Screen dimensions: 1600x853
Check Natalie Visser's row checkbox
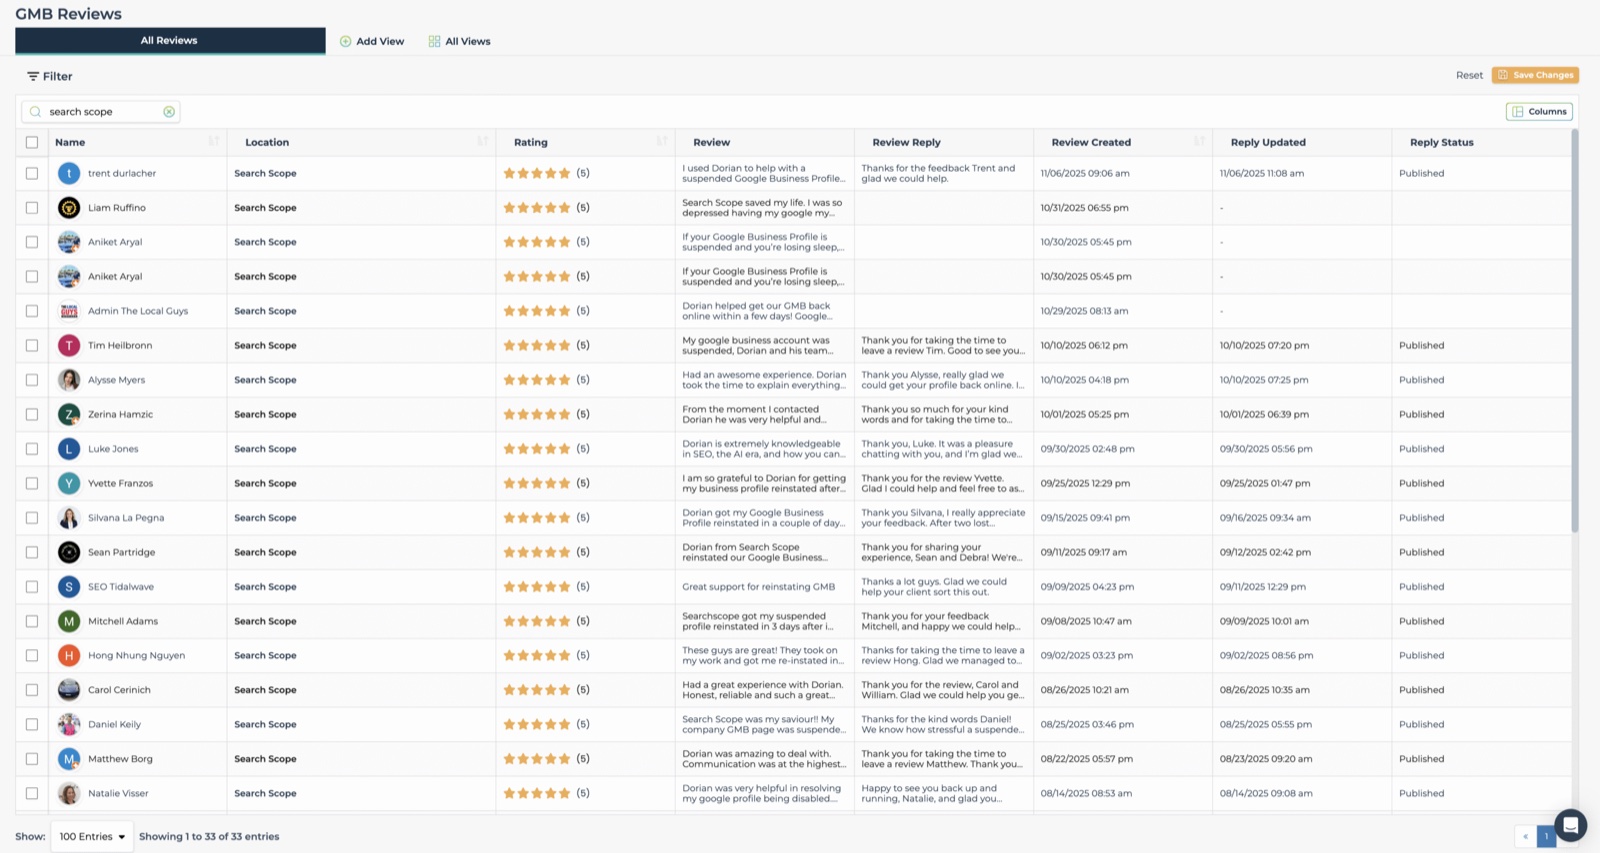click(x=32, y=793)
